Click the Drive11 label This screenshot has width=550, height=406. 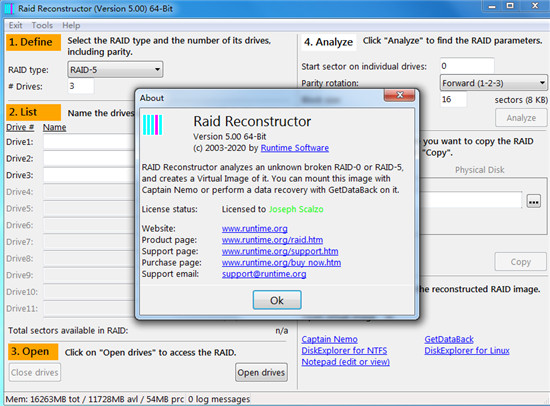(x=22, y=308)
